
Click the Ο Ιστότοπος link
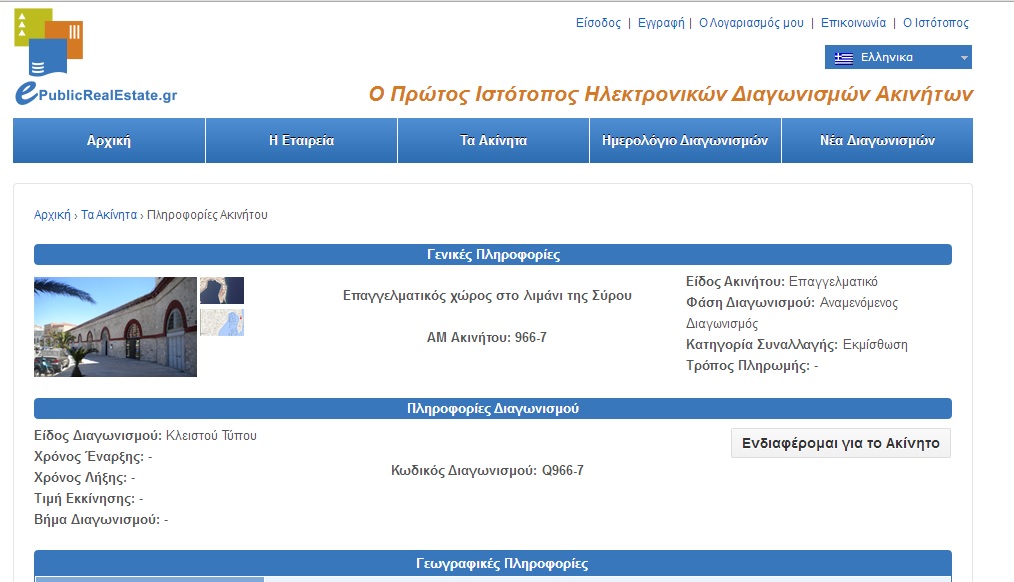[936, 23]
